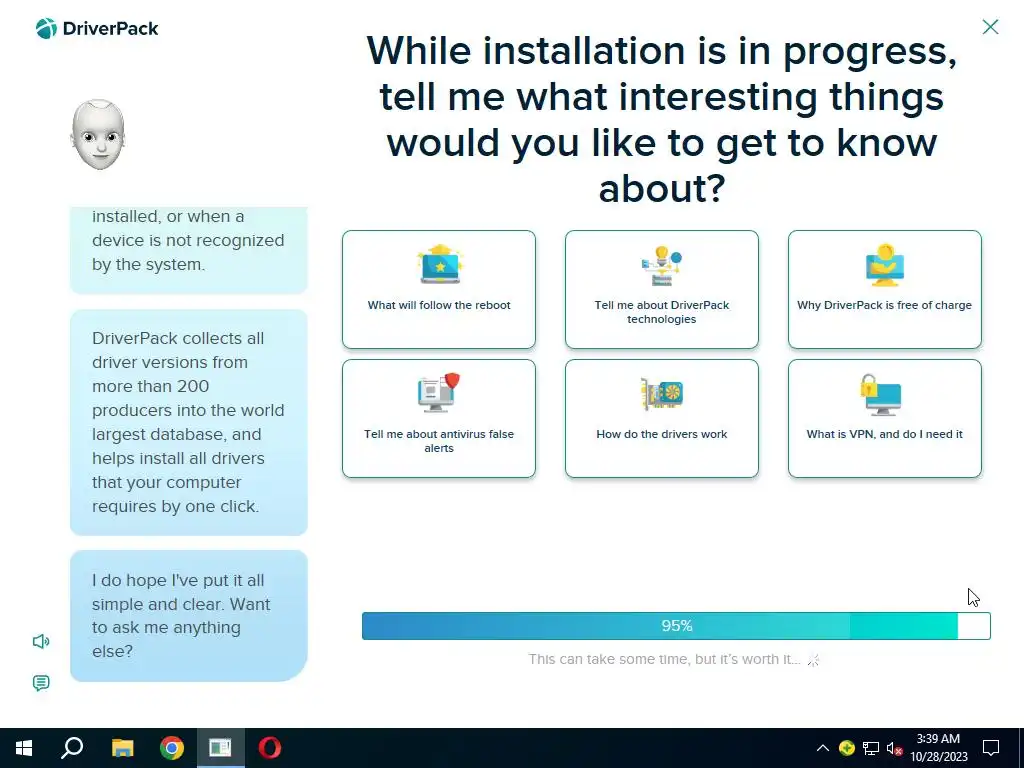Image resolution: width=1024 pixels, height=768 pixels.
Task: Click the coin monitor free-of-charge icon
Action: (885, 264)
